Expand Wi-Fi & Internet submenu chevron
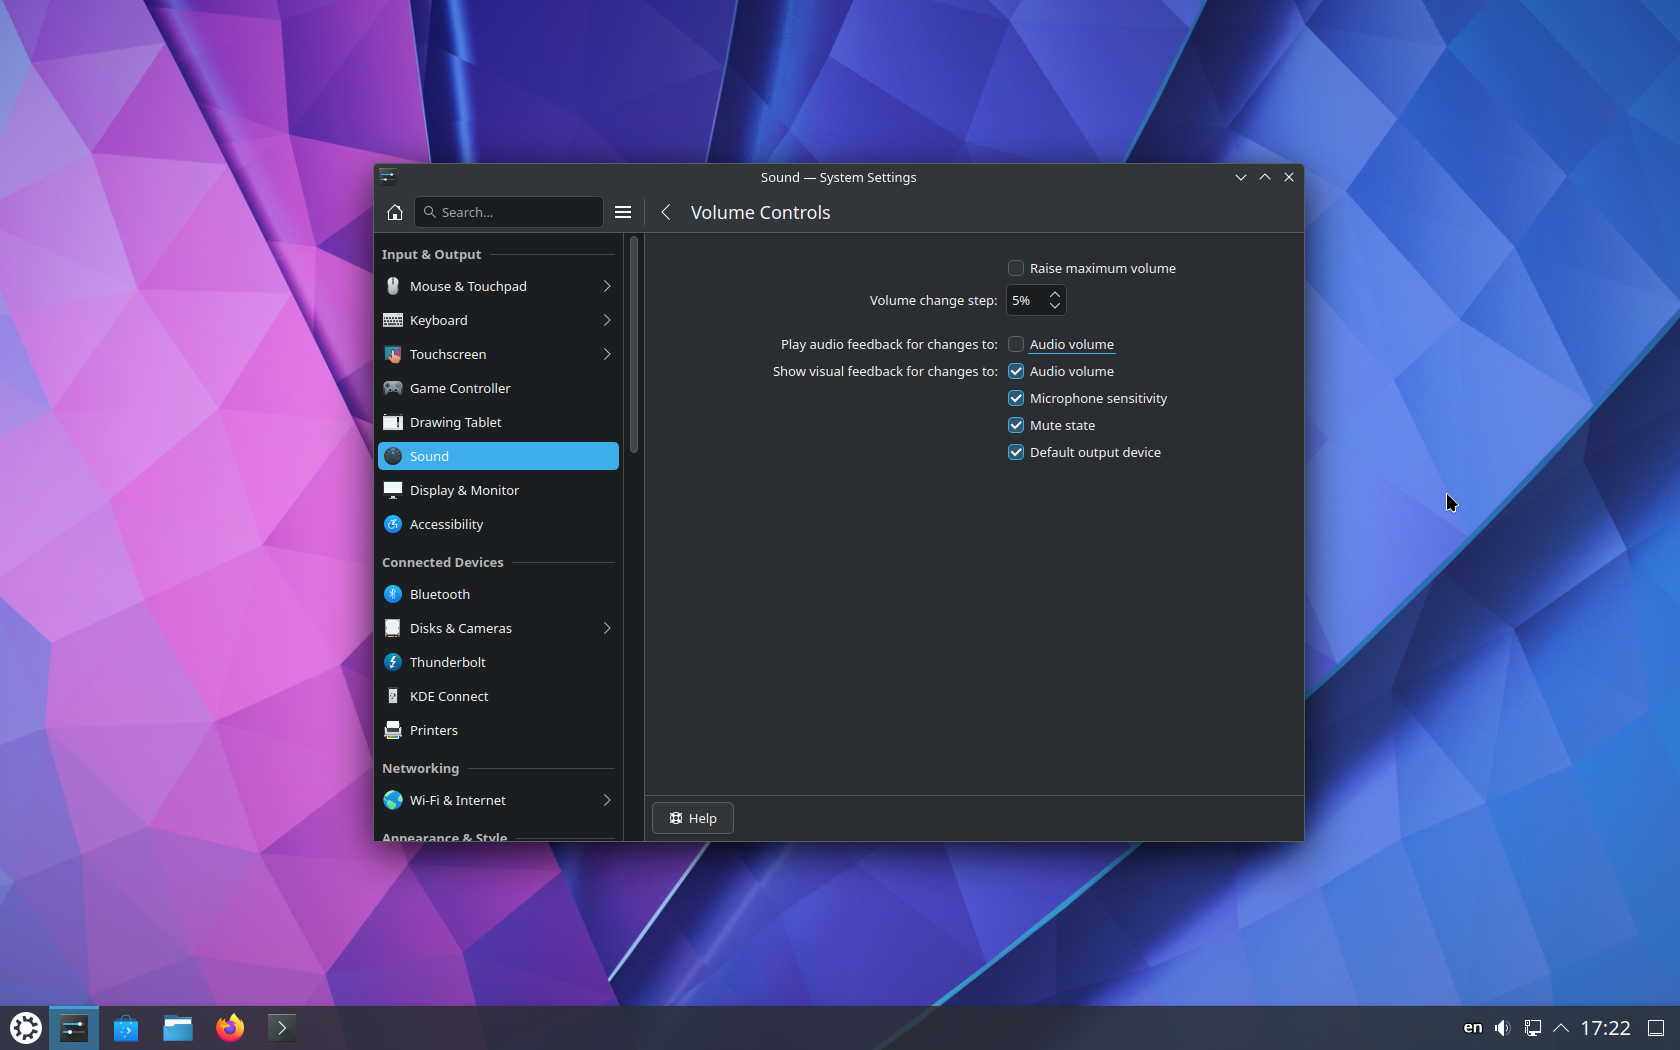 pyautogui.click(x=607, y=800)
